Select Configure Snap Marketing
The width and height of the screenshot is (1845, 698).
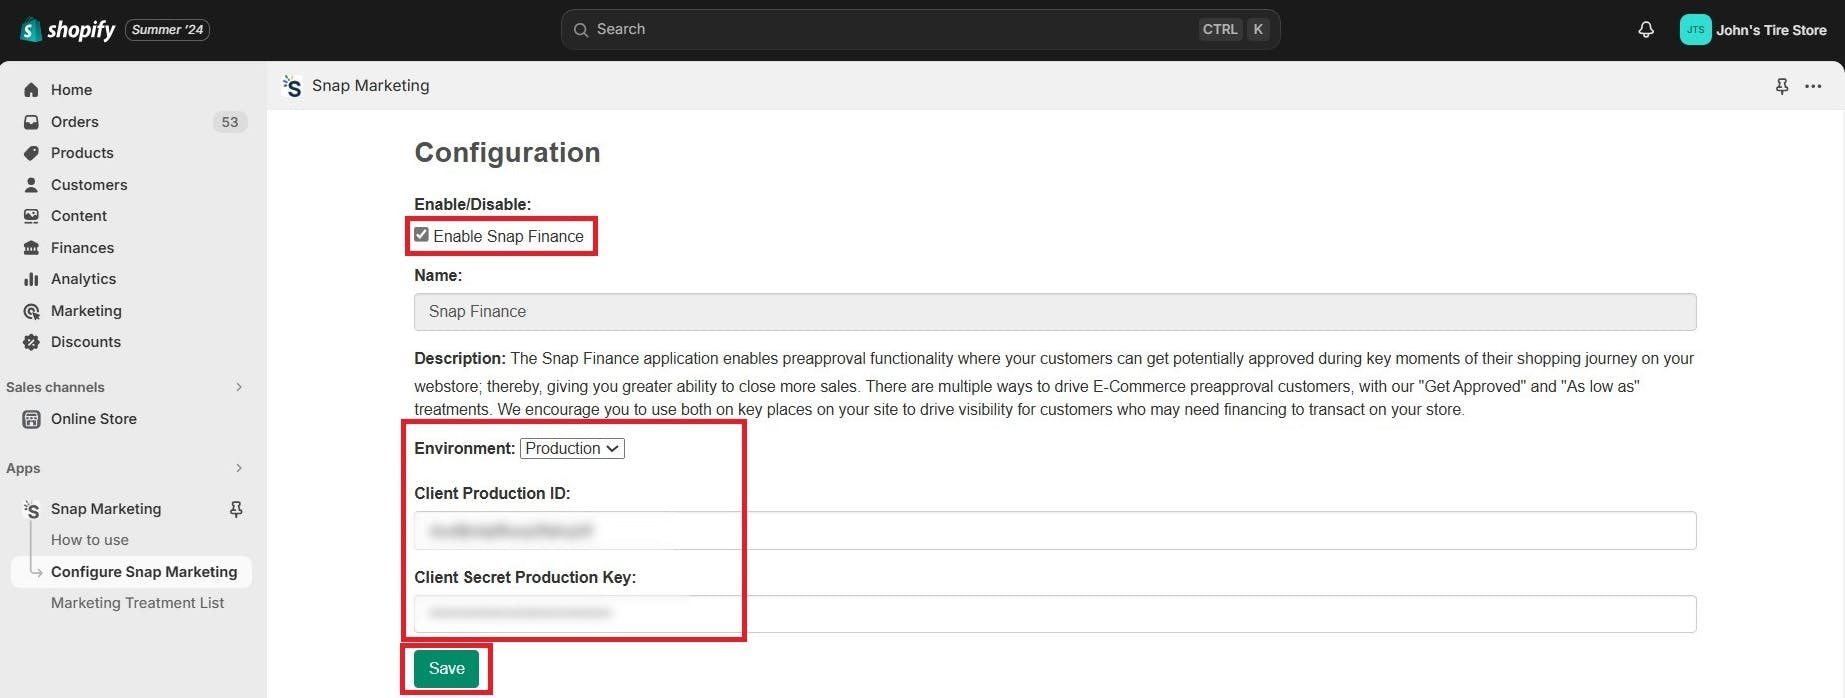131,572
